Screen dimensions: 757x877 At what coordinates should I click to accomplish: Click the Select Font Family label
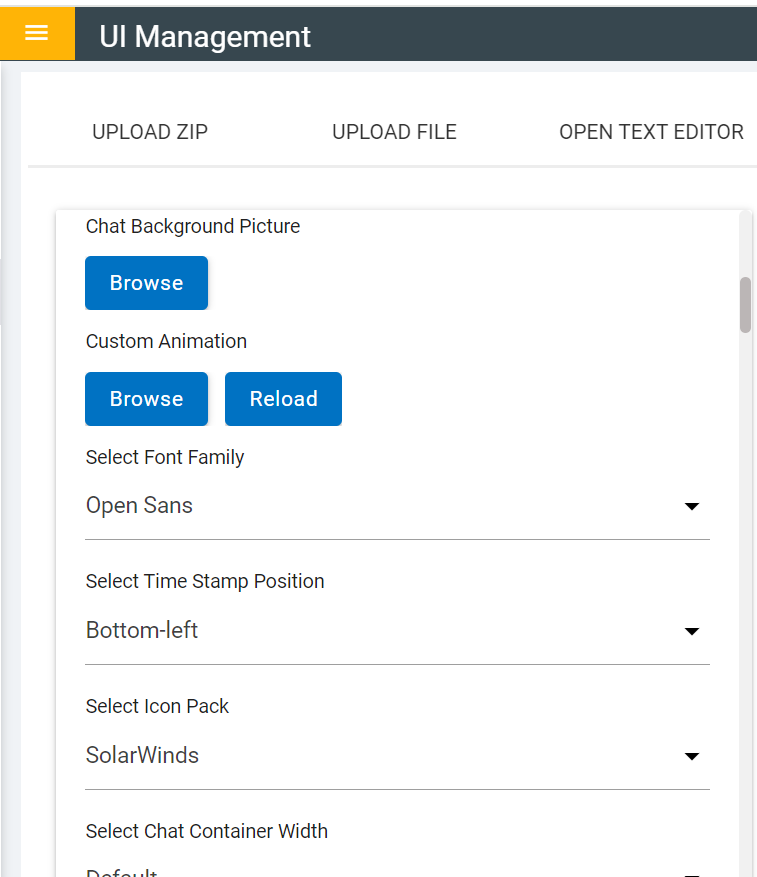point(165,458)
